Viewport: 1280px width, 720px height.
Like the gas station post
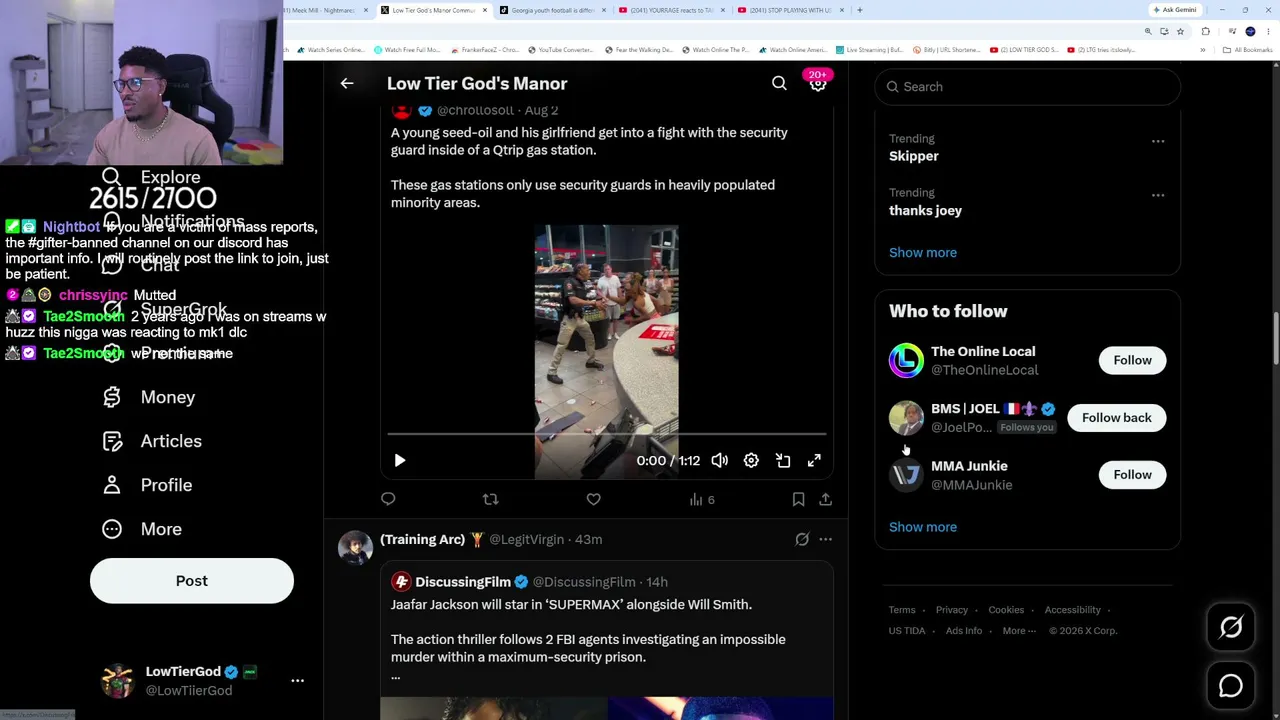tap(594, 499)
